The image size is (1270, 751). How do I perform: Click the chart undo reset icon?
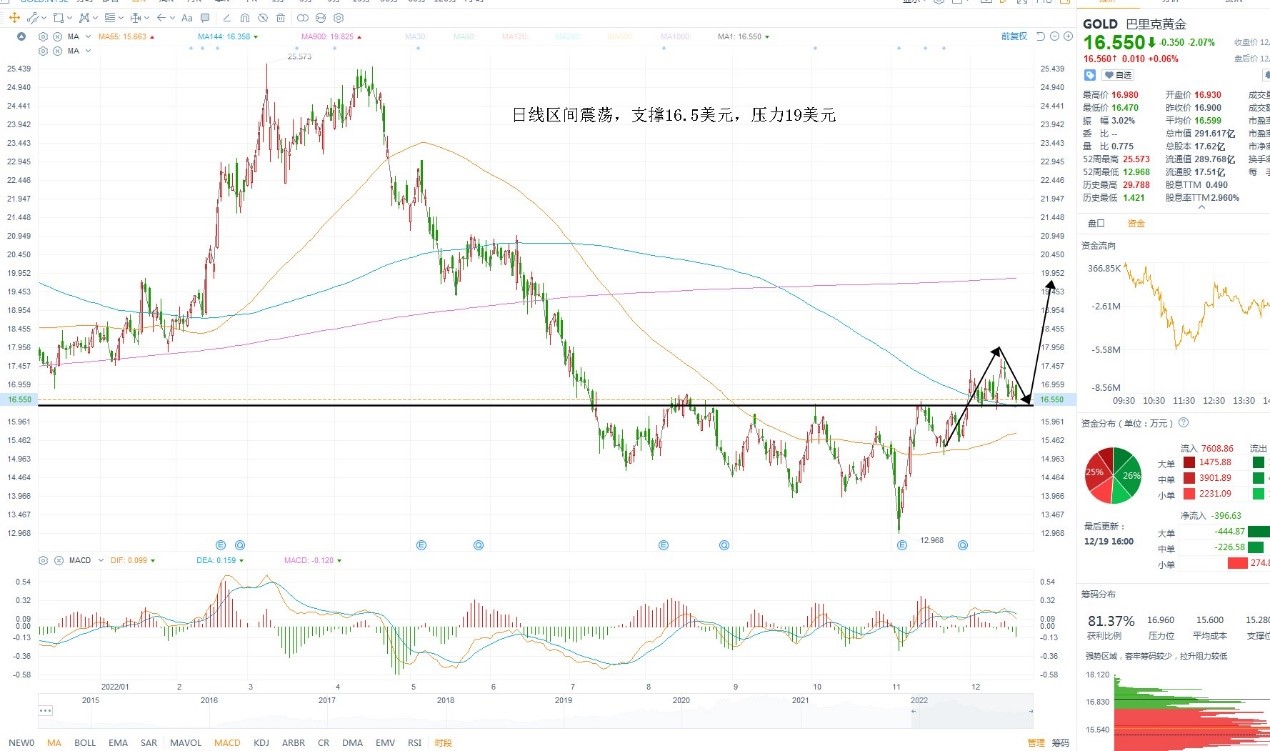(x=1040, y=36)
